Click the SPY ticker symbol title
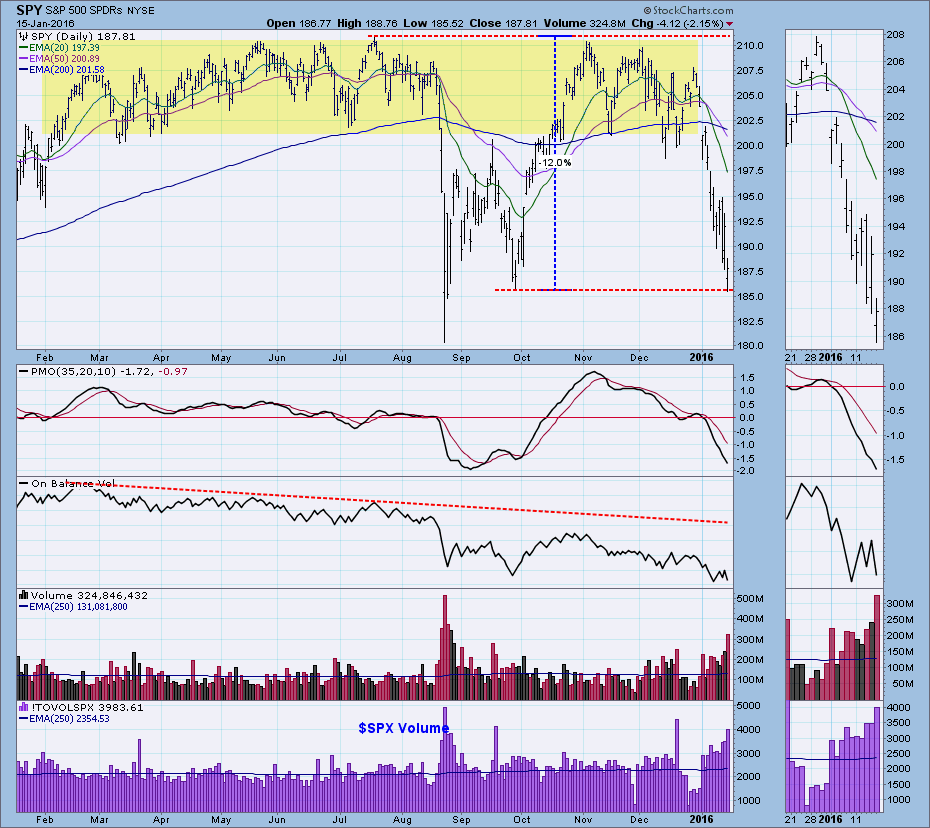Screen dimensions: 930x828 (x=29, y=11)
